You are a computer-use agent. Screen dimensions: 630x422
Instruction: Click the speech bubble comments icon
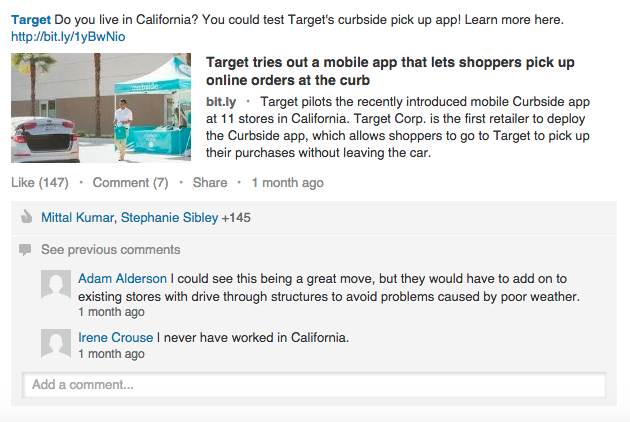click(25, 250)
